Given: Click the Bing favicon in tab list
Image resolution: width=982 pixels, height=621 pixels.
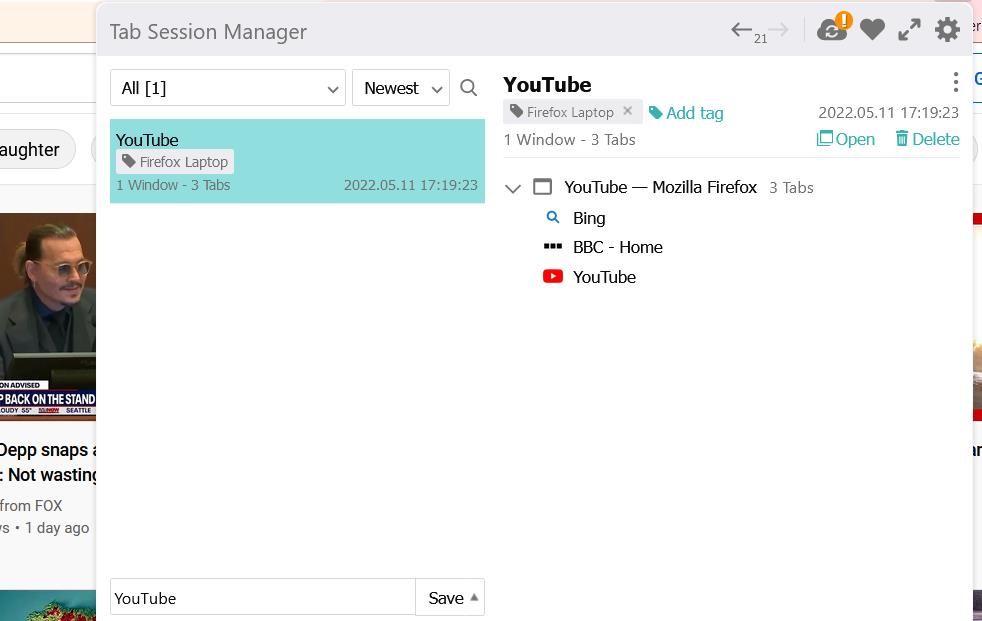Looking at the screenshot, I should pyautogui.click(x=552, y=217).
